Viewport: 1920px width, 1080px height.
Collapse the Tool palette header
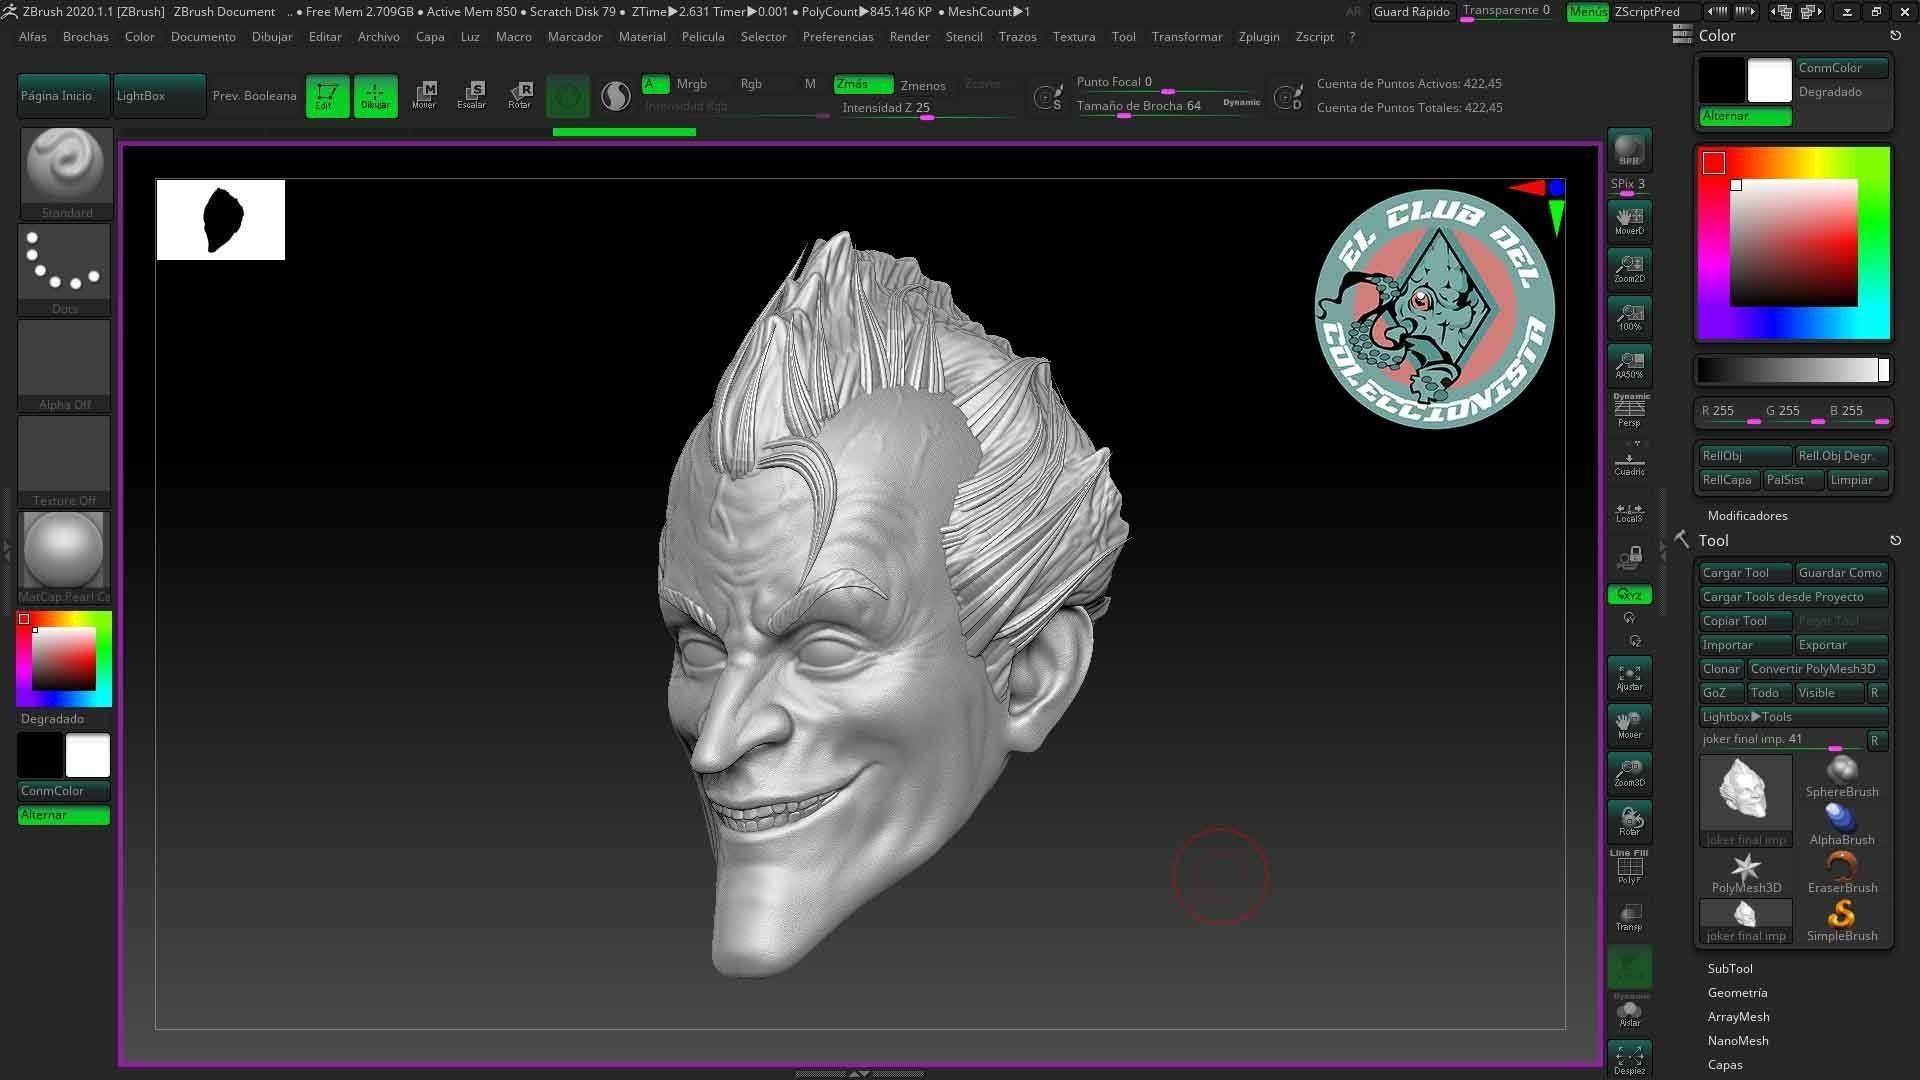point(1713,541)
